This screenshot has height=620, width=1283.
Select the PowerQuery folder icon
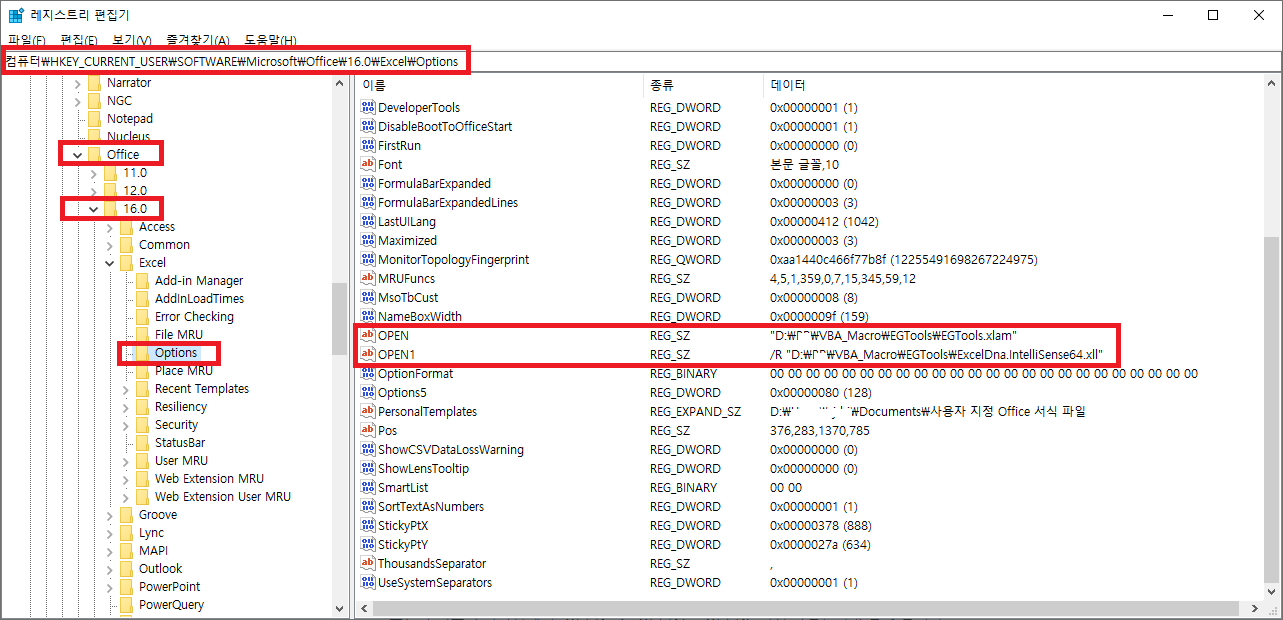pos(126,605)
